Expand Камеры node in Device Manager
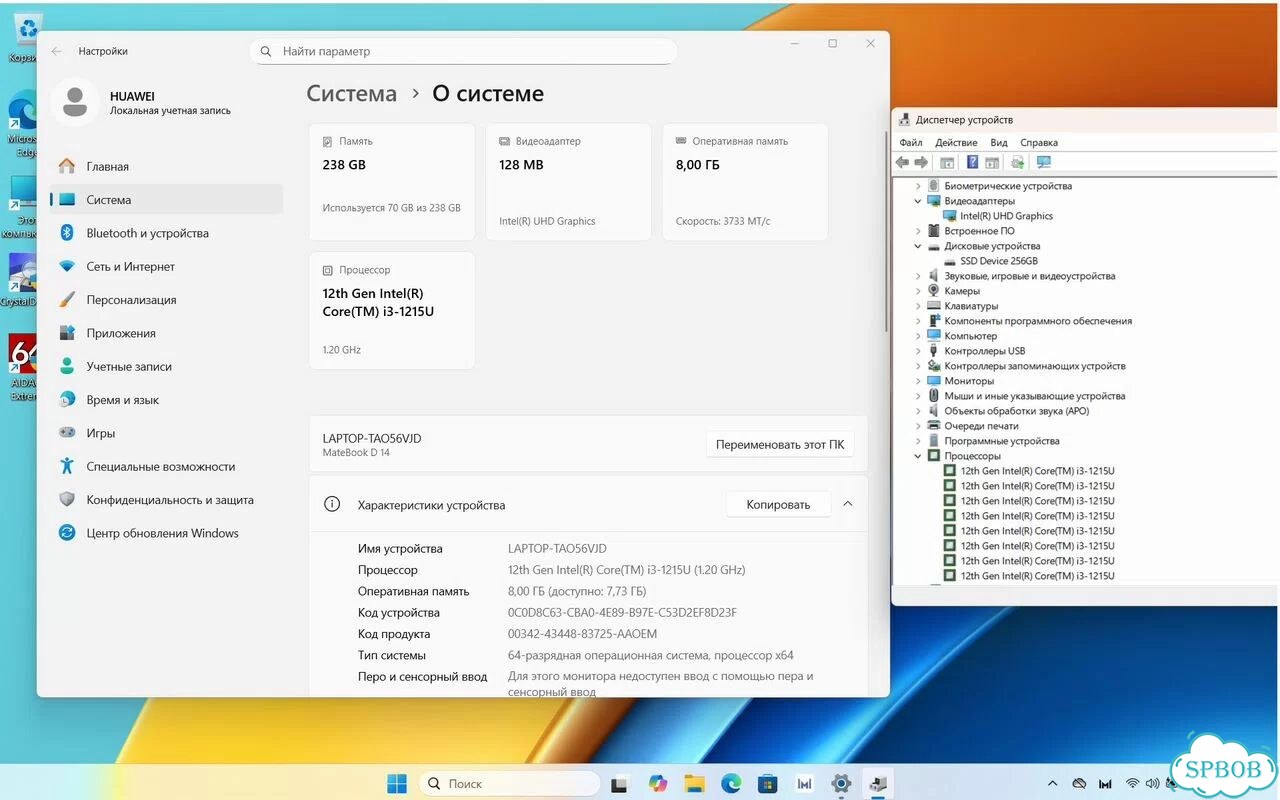 [919, 291]
